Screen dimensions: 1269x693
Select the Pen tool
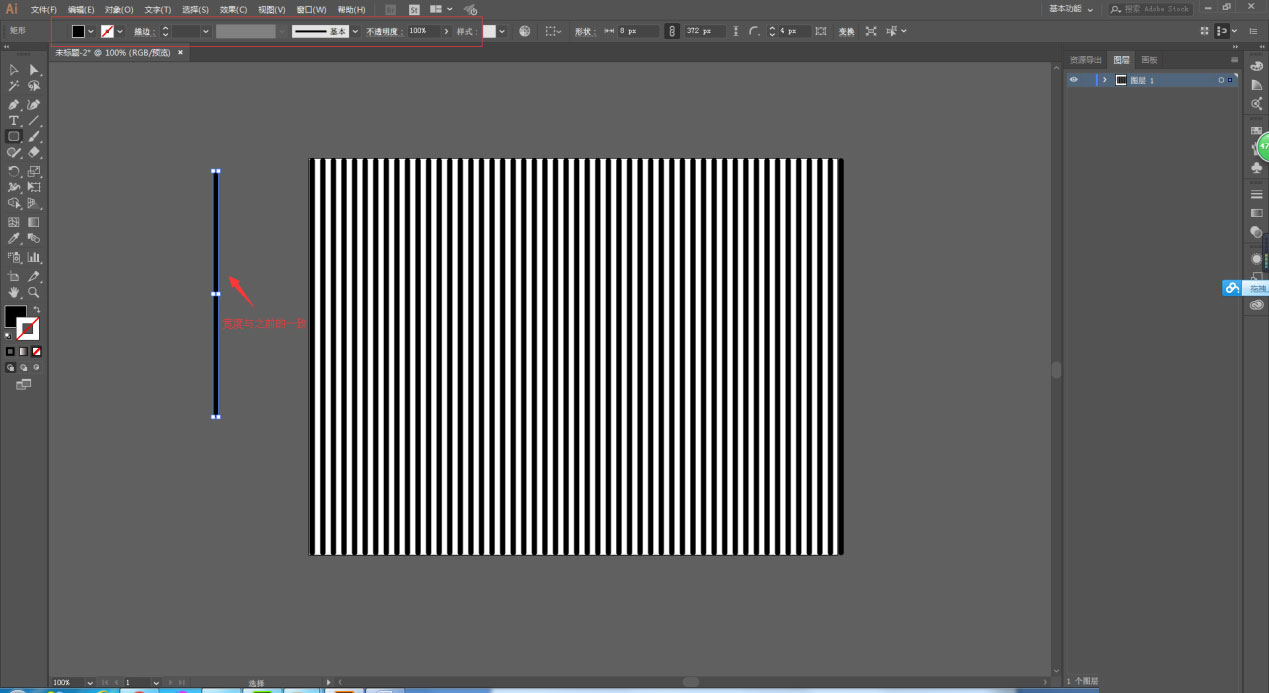pyautogui.click(x=14, y=104)
